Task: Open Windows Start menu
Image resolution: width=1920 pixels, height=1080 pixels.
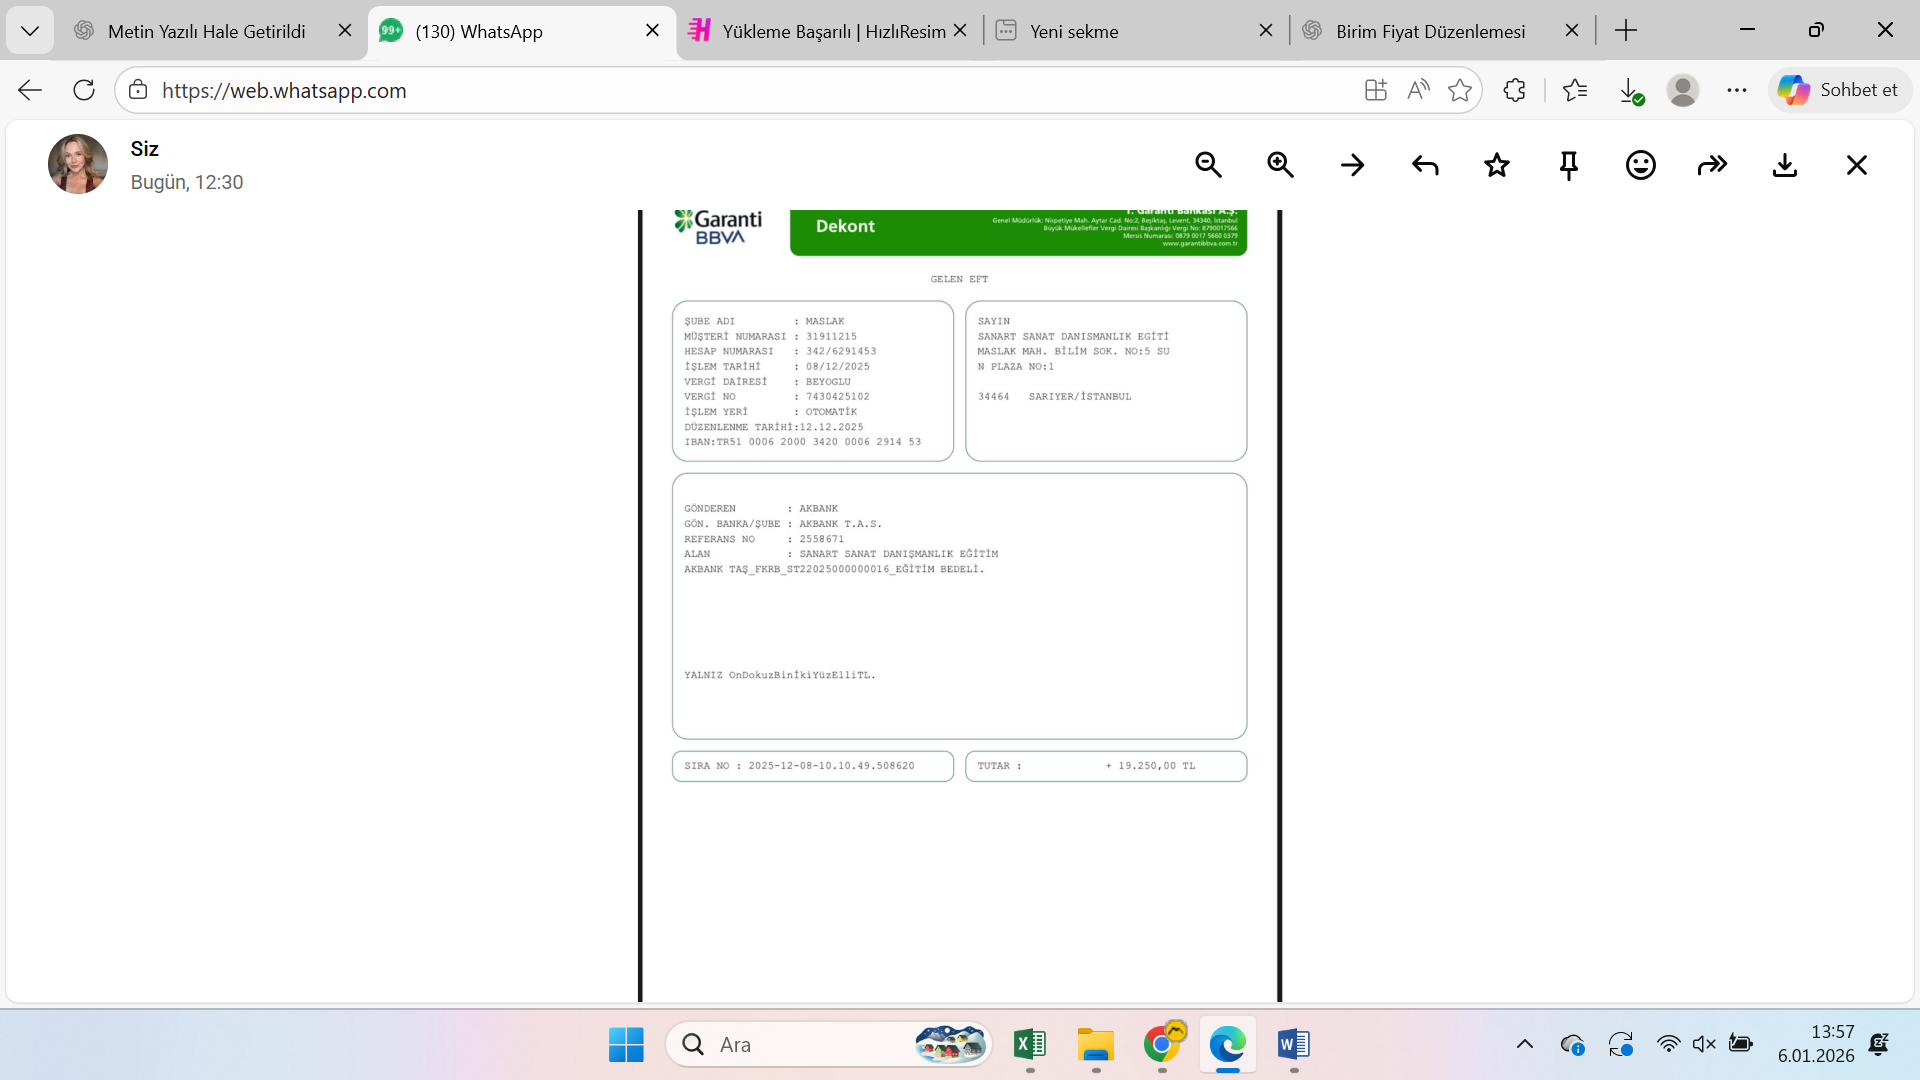Action: (626, 1045)
